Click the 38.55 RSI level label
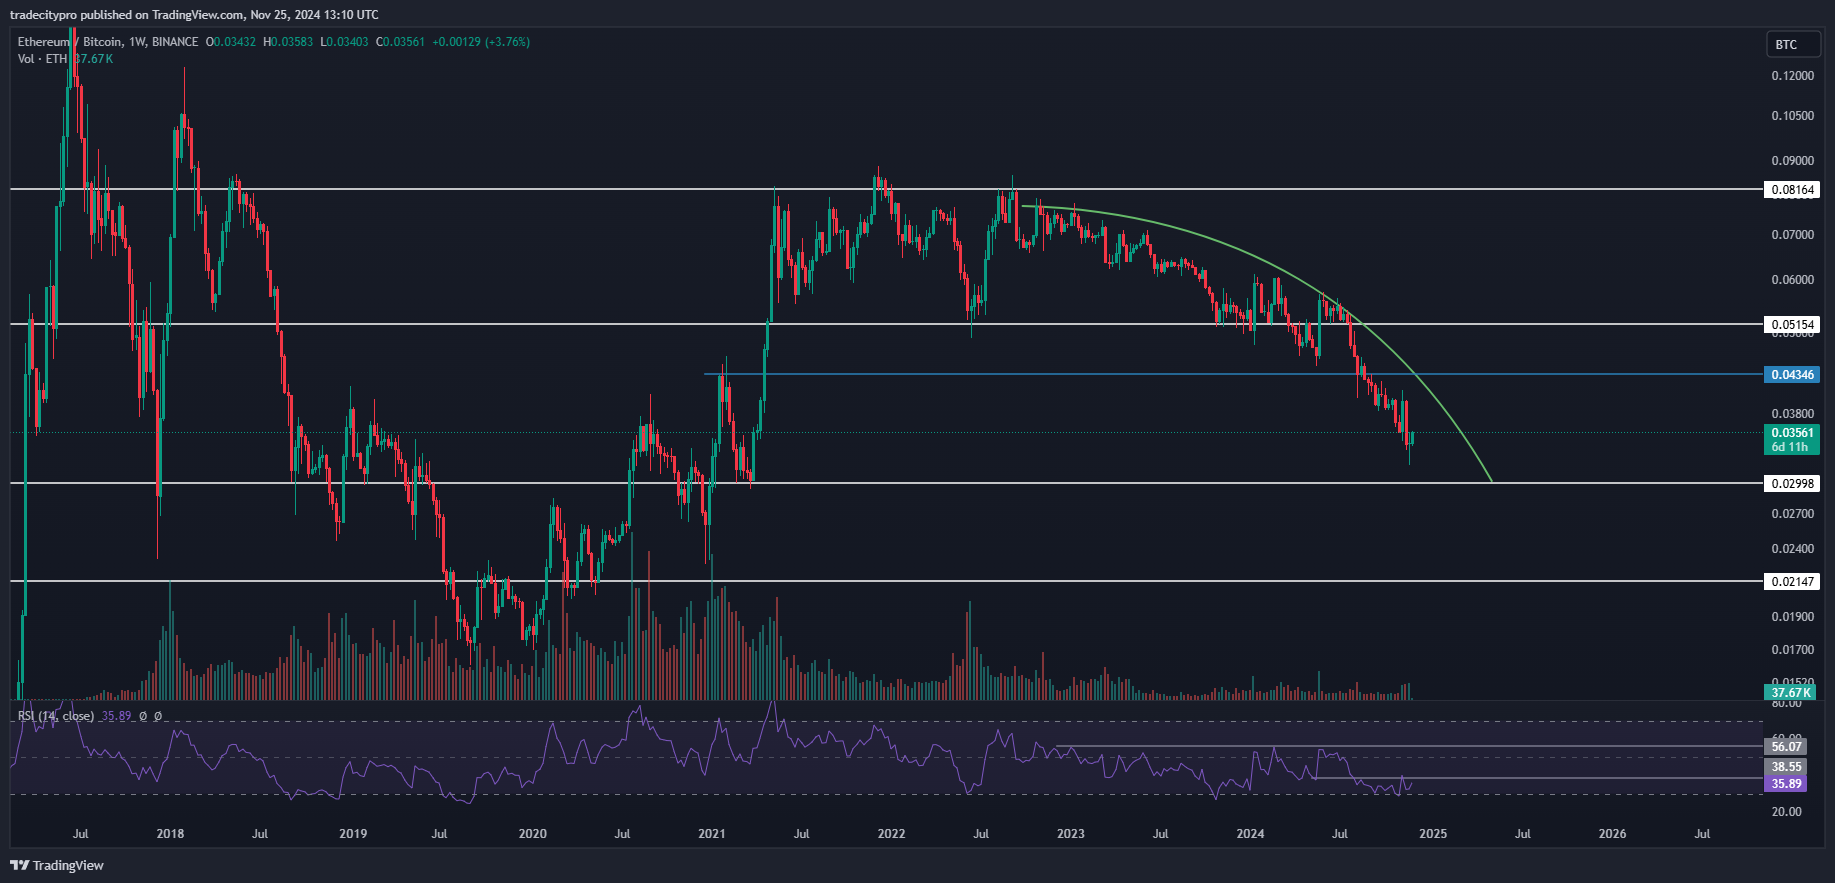Screen dimensions: 1835x883 1786,767
